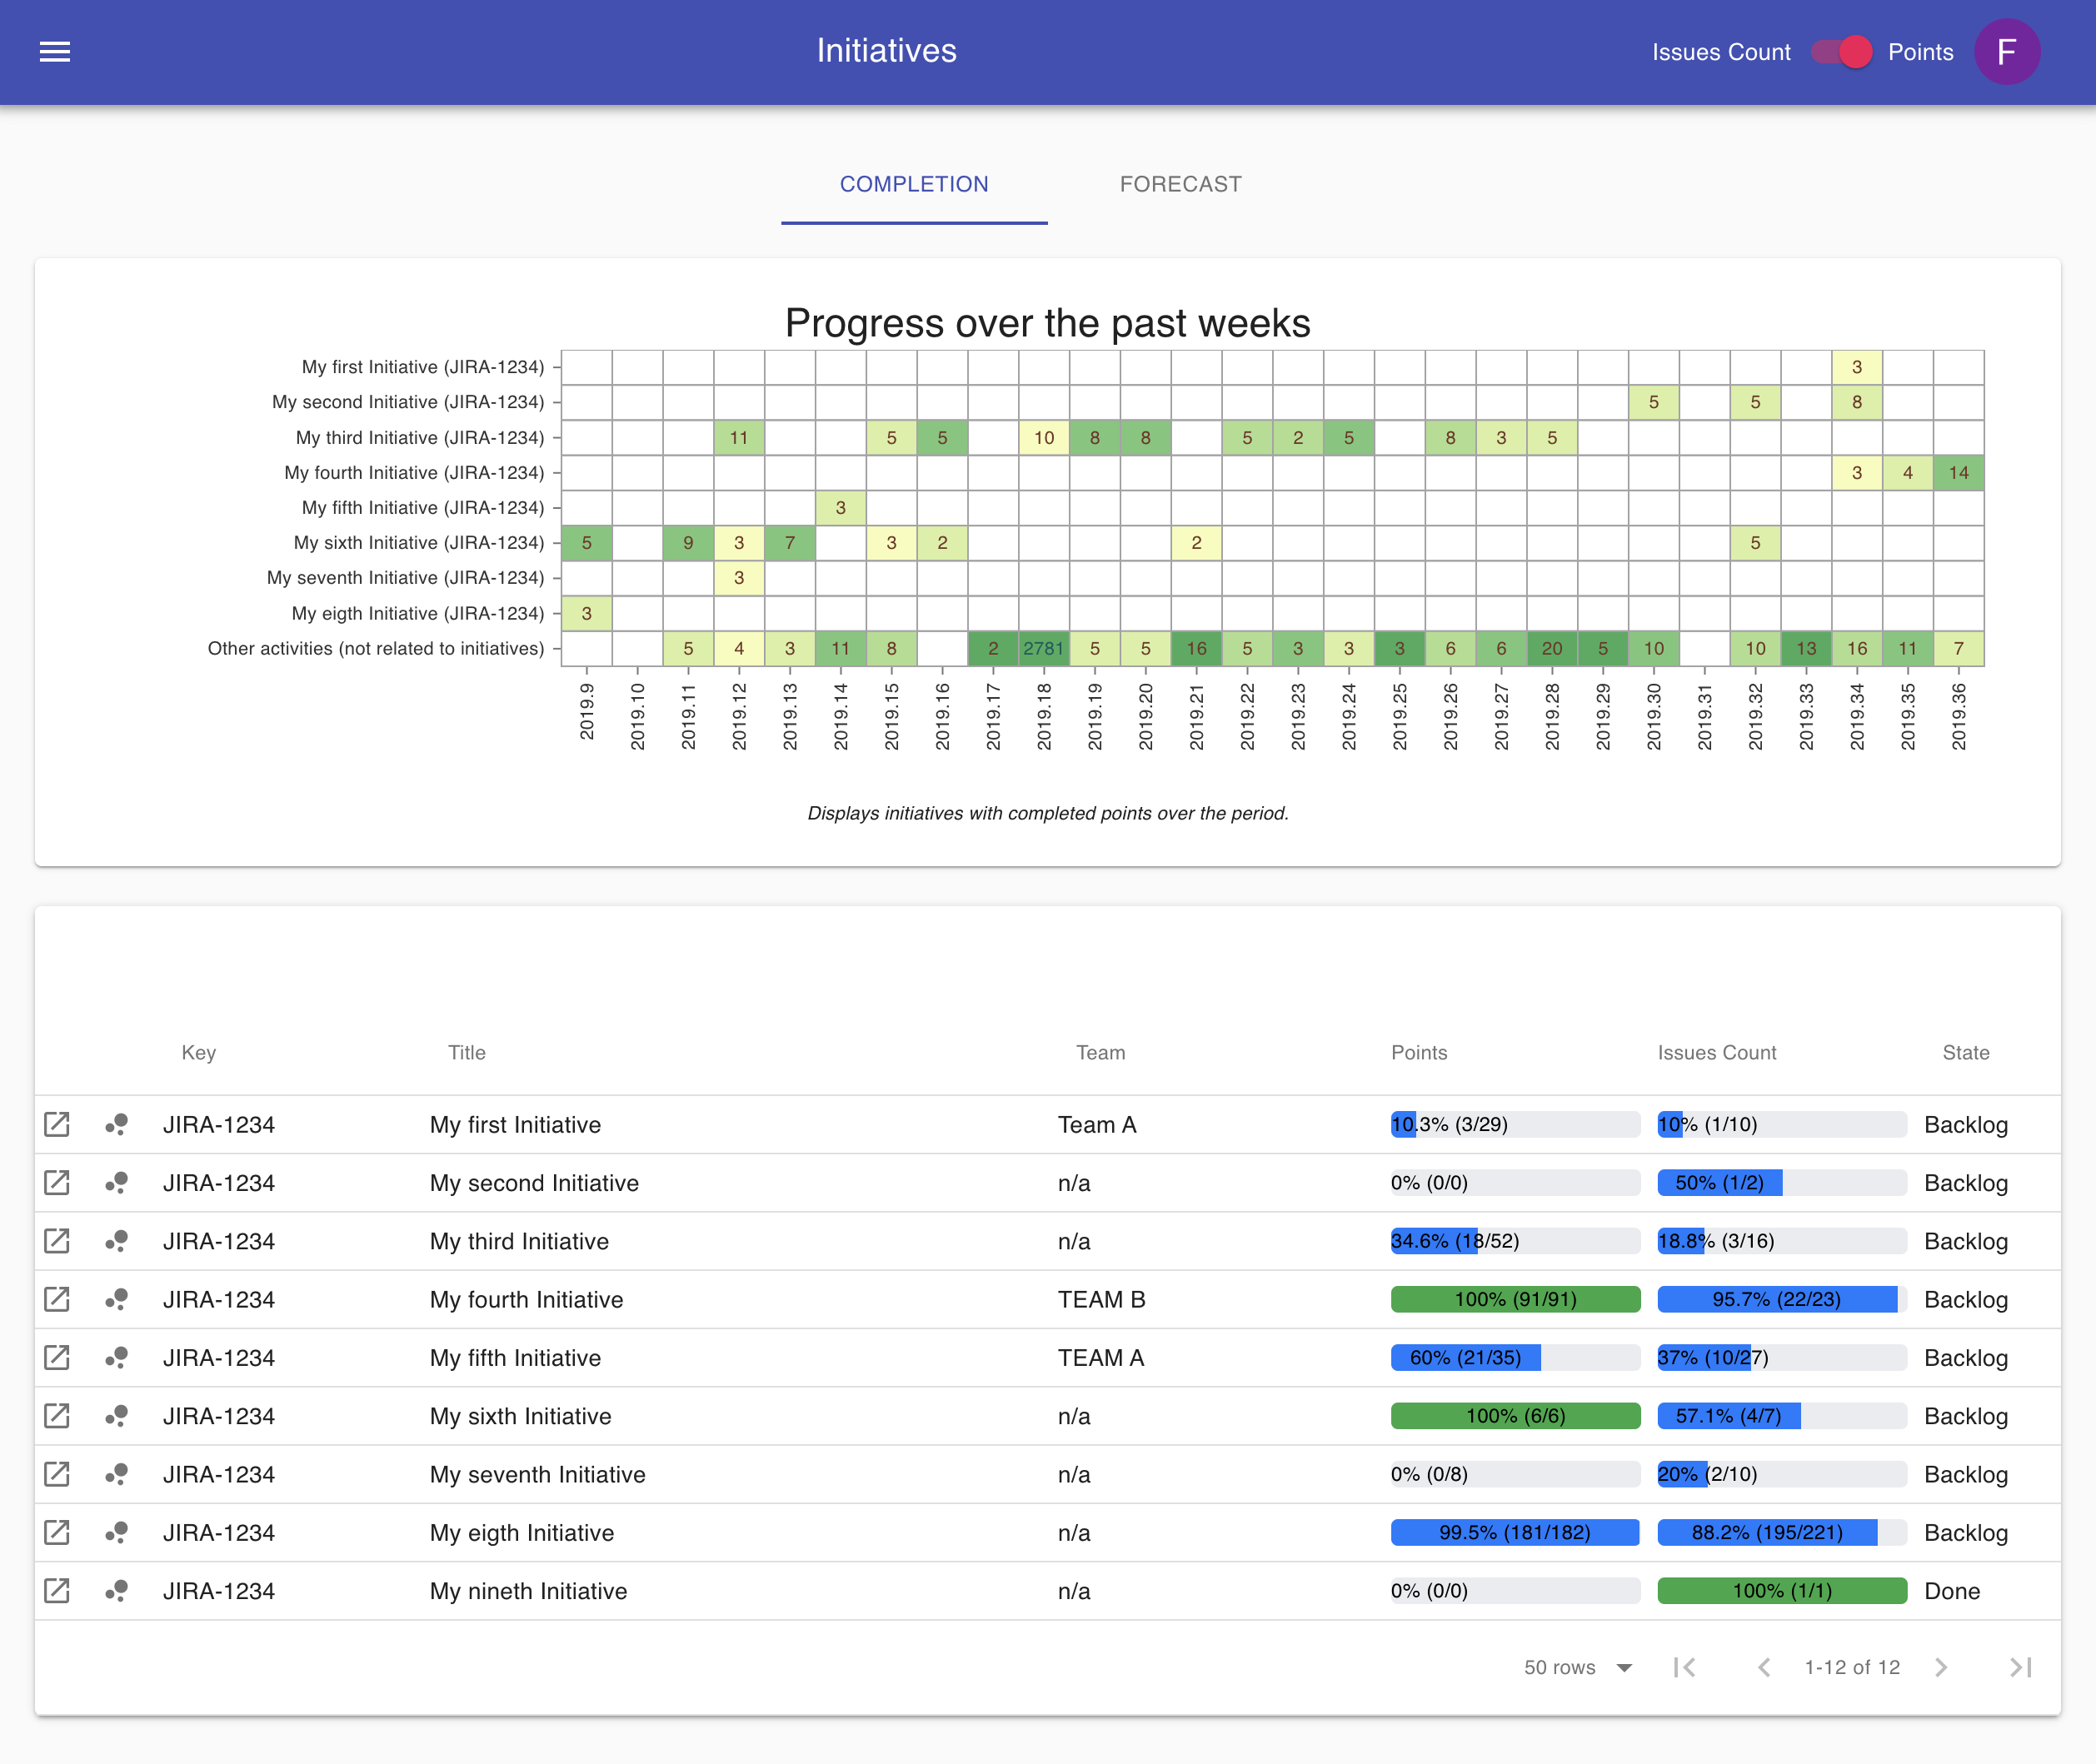Viewport: 2096px width, 1764px height.
Task: Go to next page of table
Action: [1941, 1667]
